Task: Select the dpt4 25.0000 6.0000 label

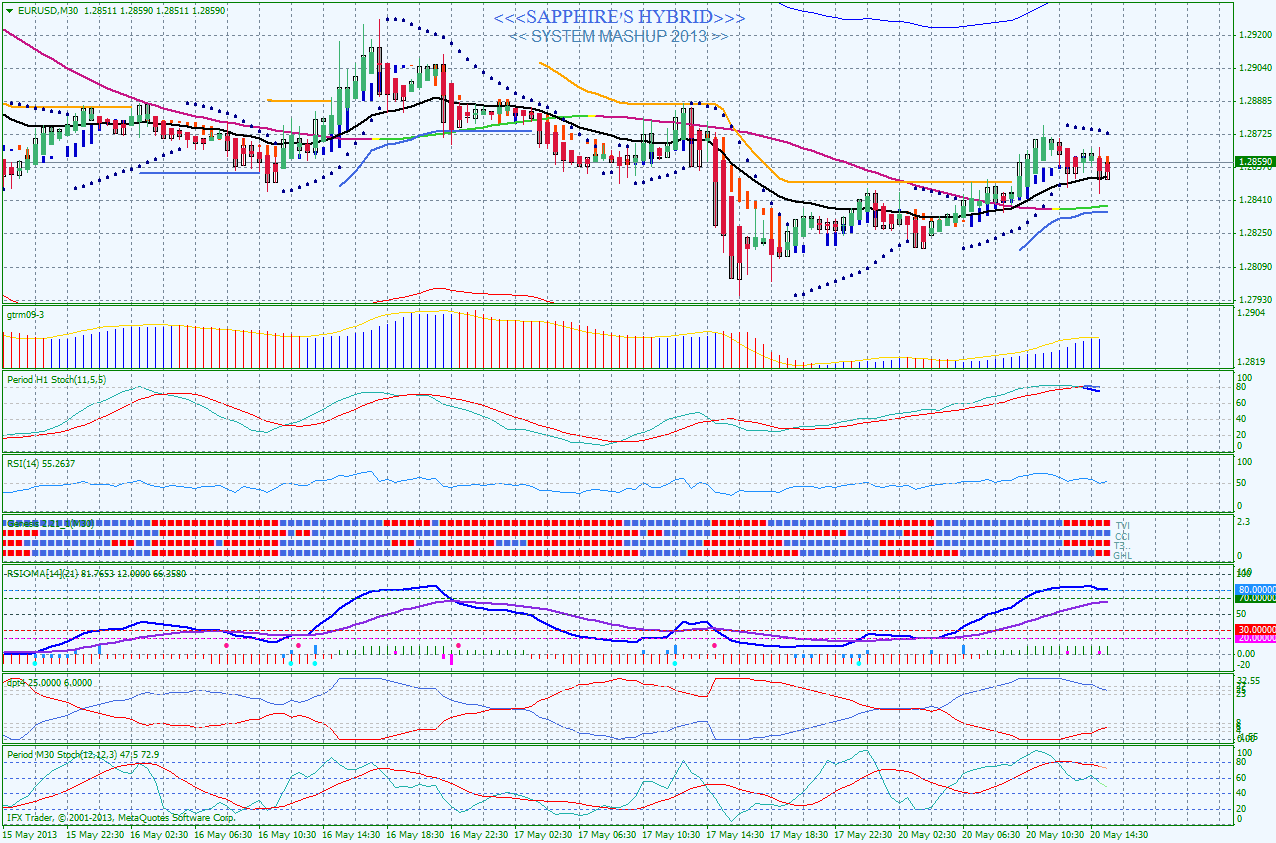Action: (x=50, y=682)
